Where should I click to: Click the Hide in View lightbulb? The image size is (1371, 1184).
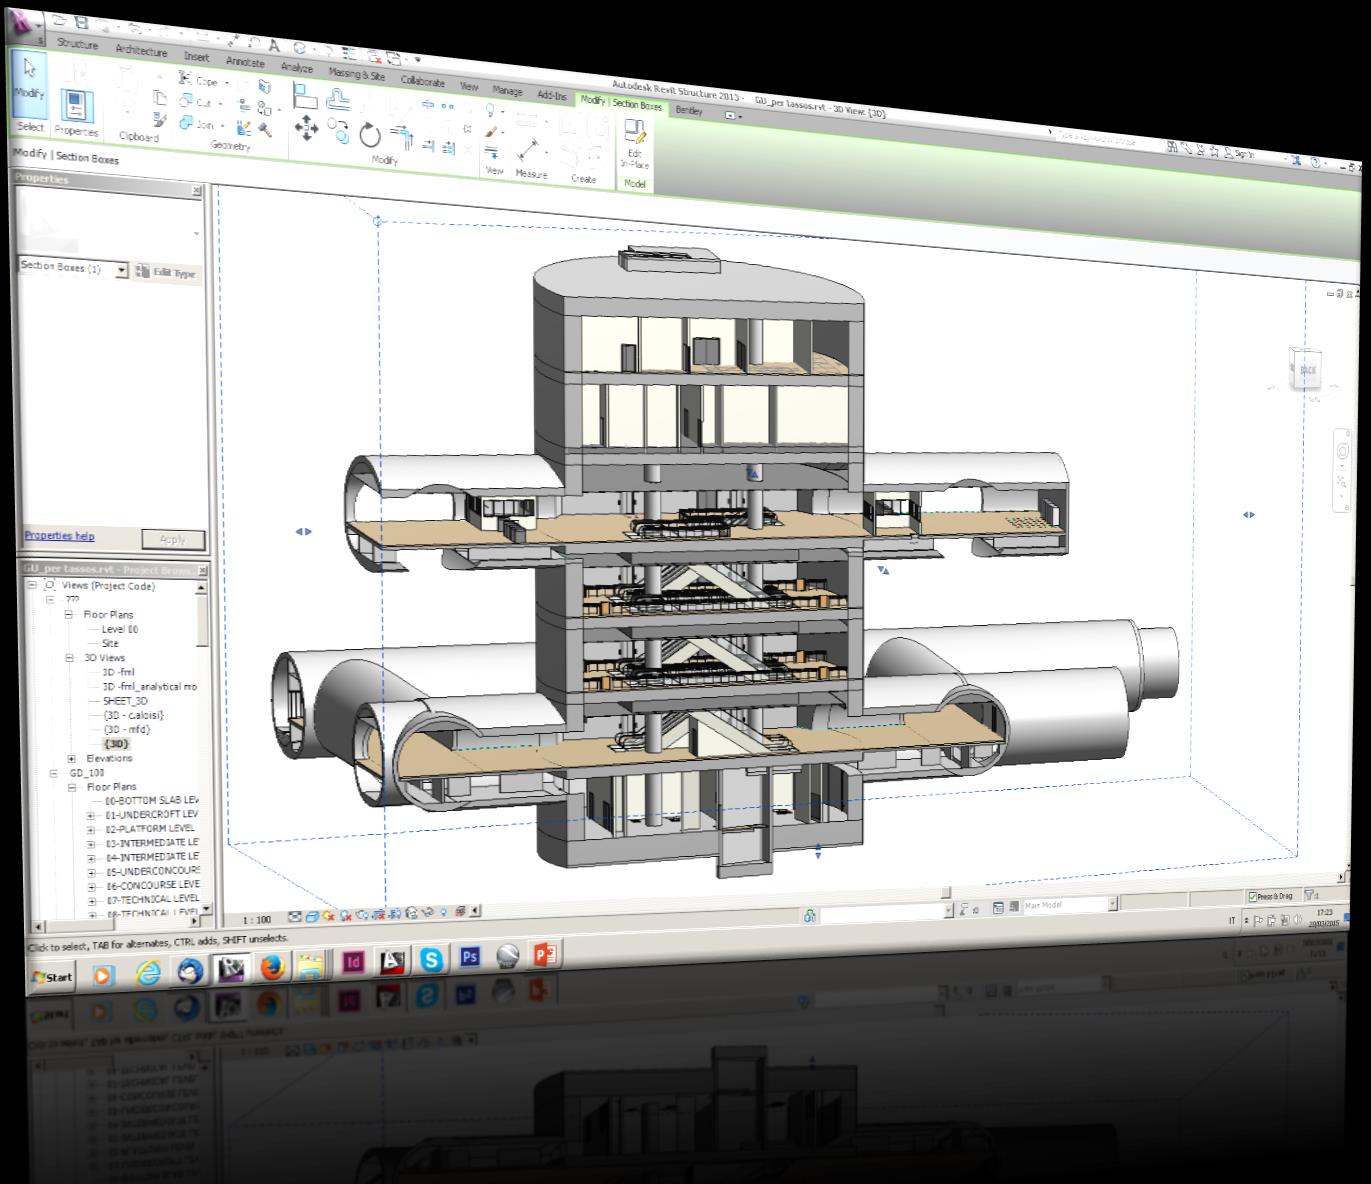[490, 109]
